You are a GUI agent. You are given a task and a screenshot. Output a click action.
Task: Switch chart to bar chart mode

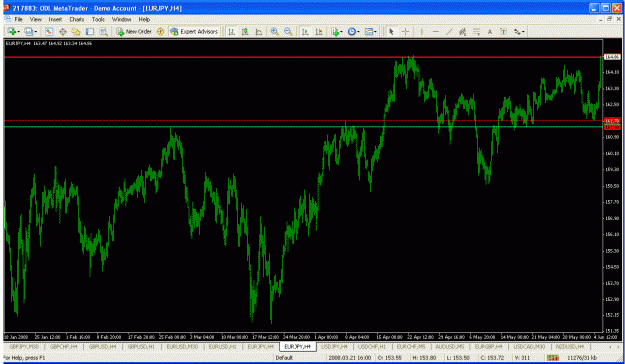(231, 31)
